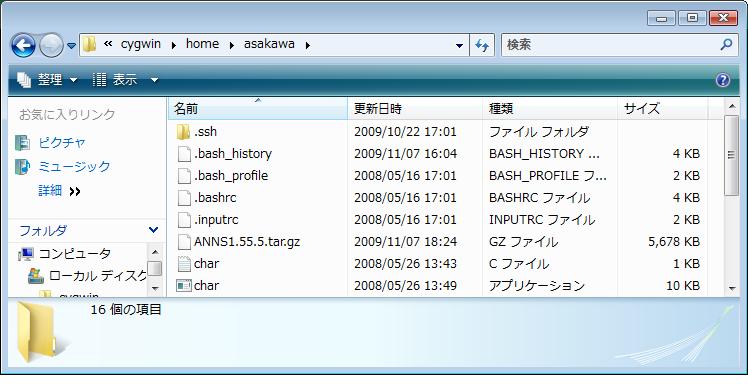The width and height of the screenshot is (748, 384).
Task: Click folder tree scrollbar up arrow
Action: (x=154, y=252)
